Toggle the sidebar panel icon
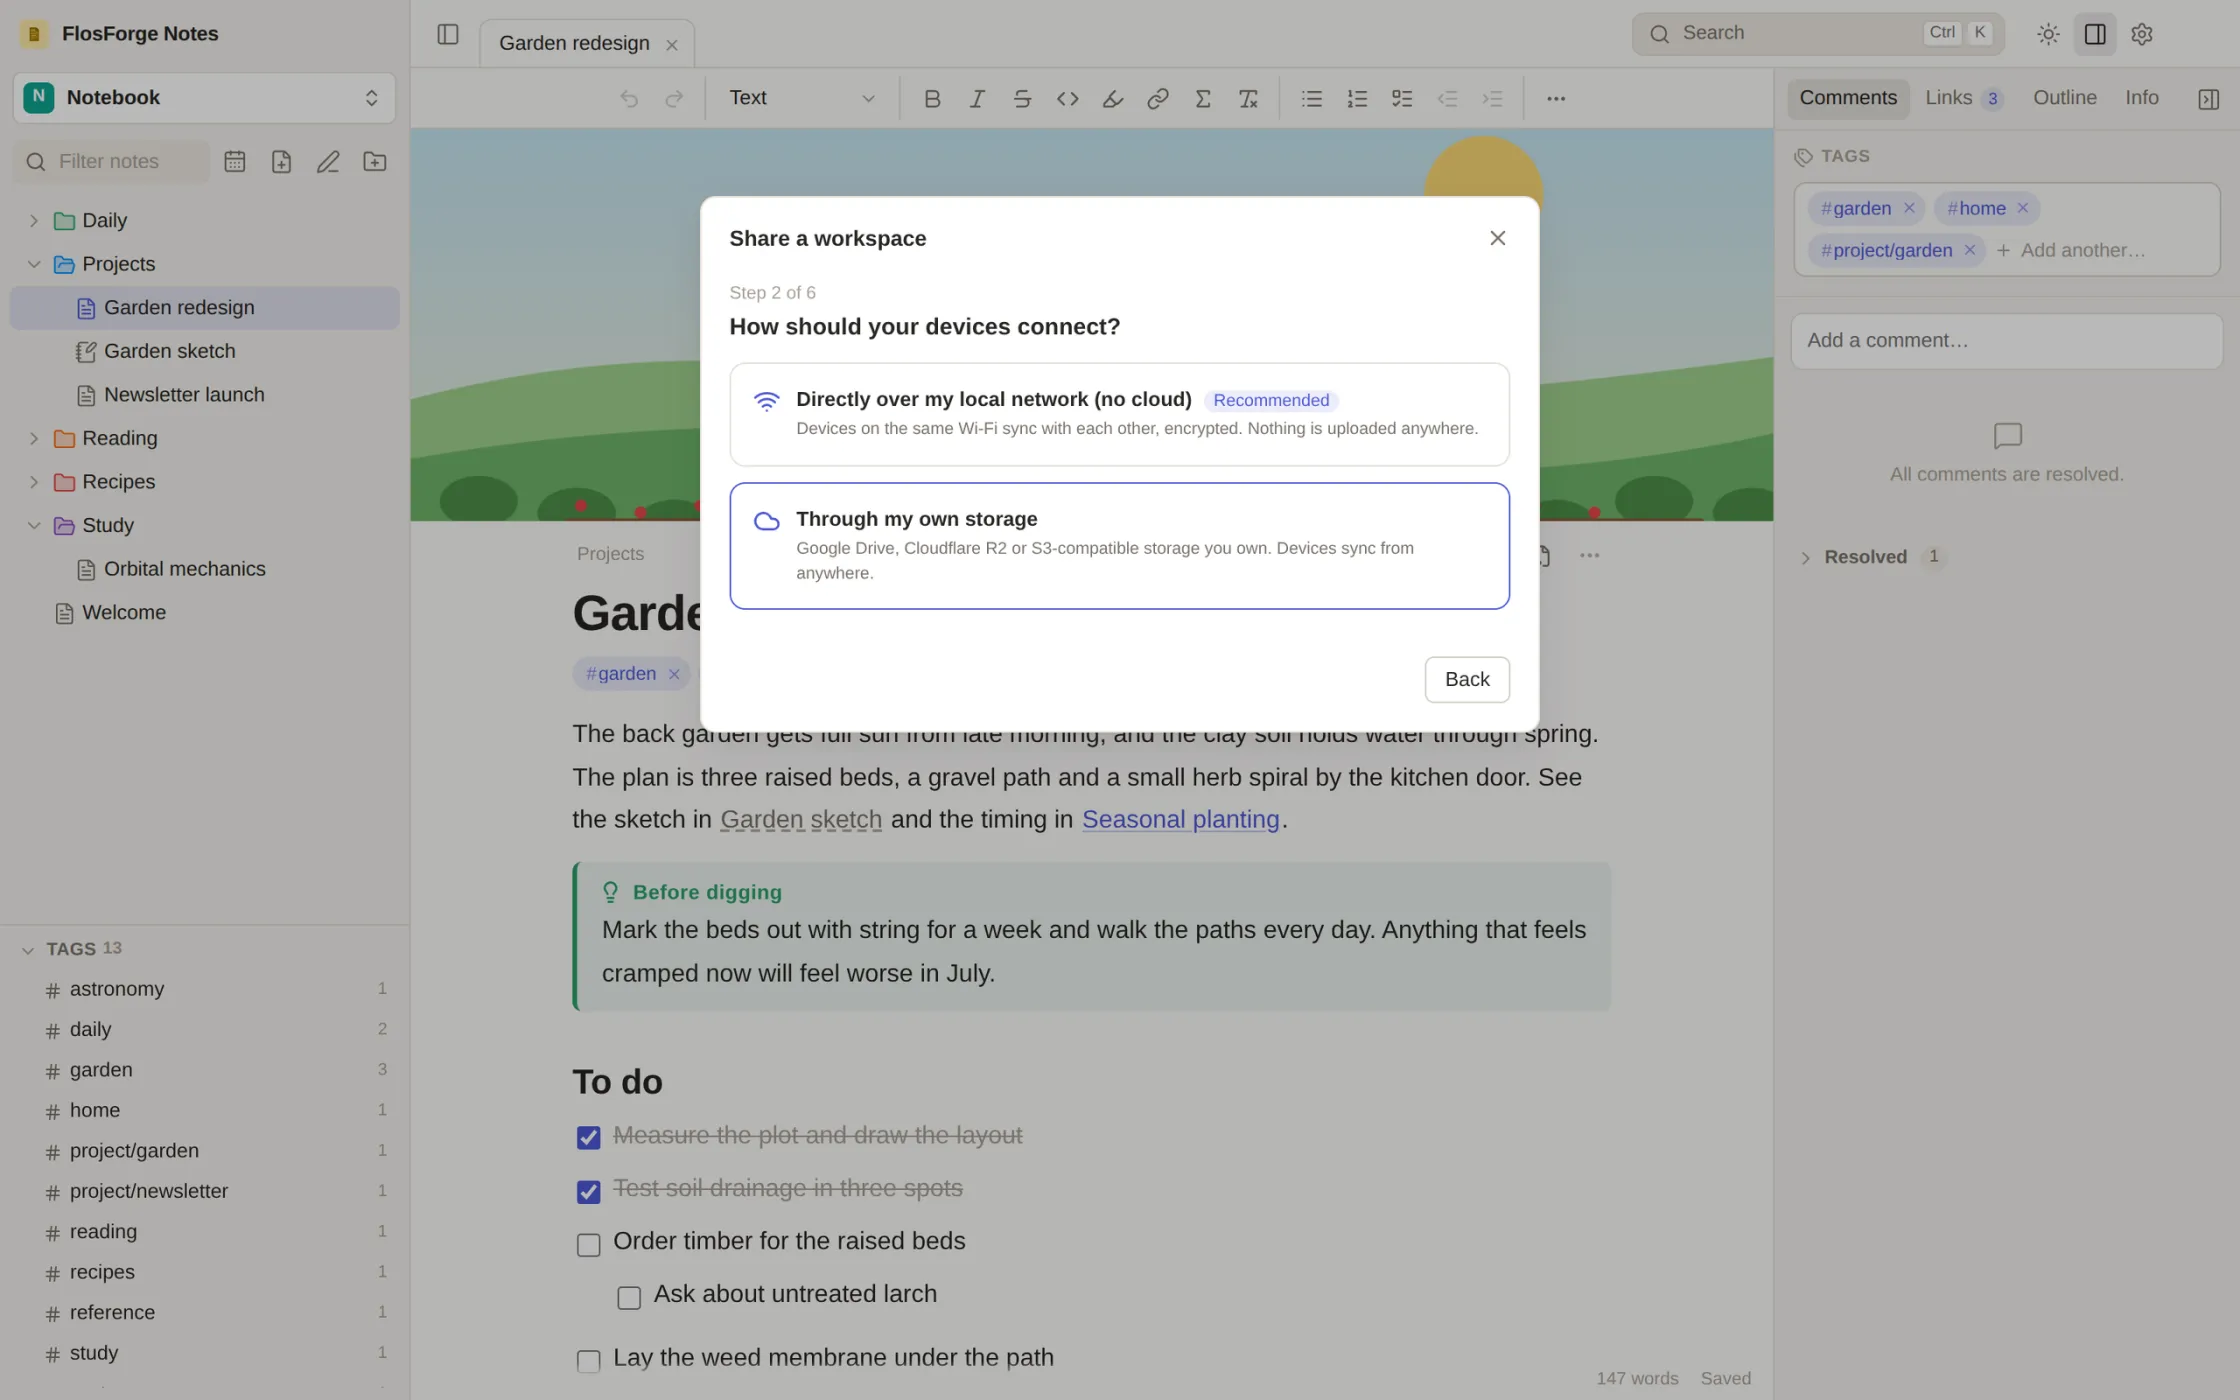 448,34
